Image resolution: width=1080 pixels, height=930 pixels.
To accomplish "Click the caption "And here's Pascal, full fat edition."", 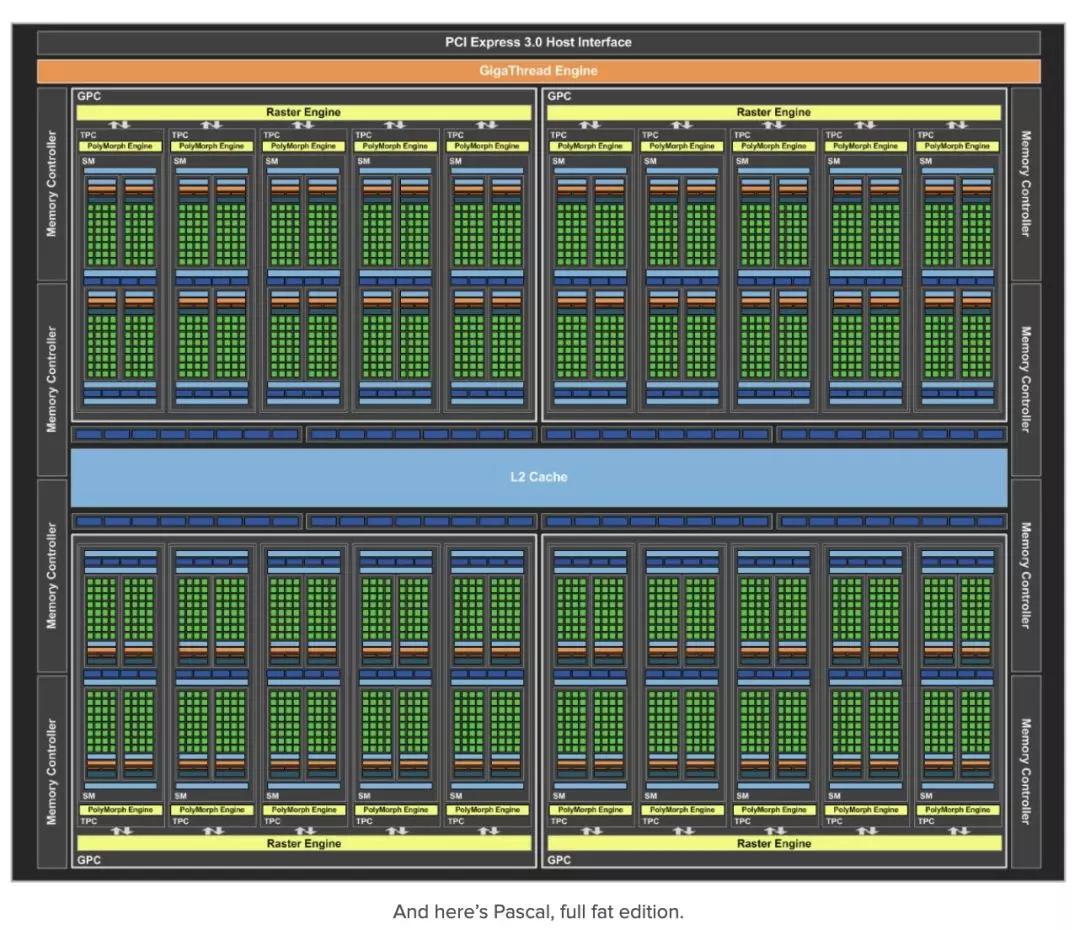I will pos(539,911).
